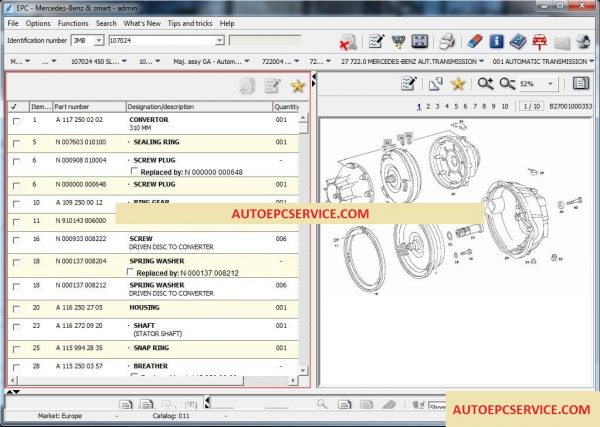Click the envelope mail icon
Screen dimensions: 600x427
click(562, 42)
